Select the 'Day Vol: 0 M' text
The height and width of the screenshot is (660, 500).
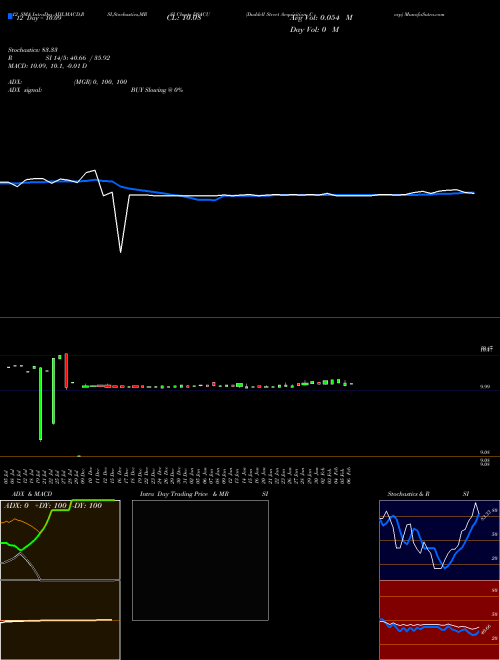point(314,30)
